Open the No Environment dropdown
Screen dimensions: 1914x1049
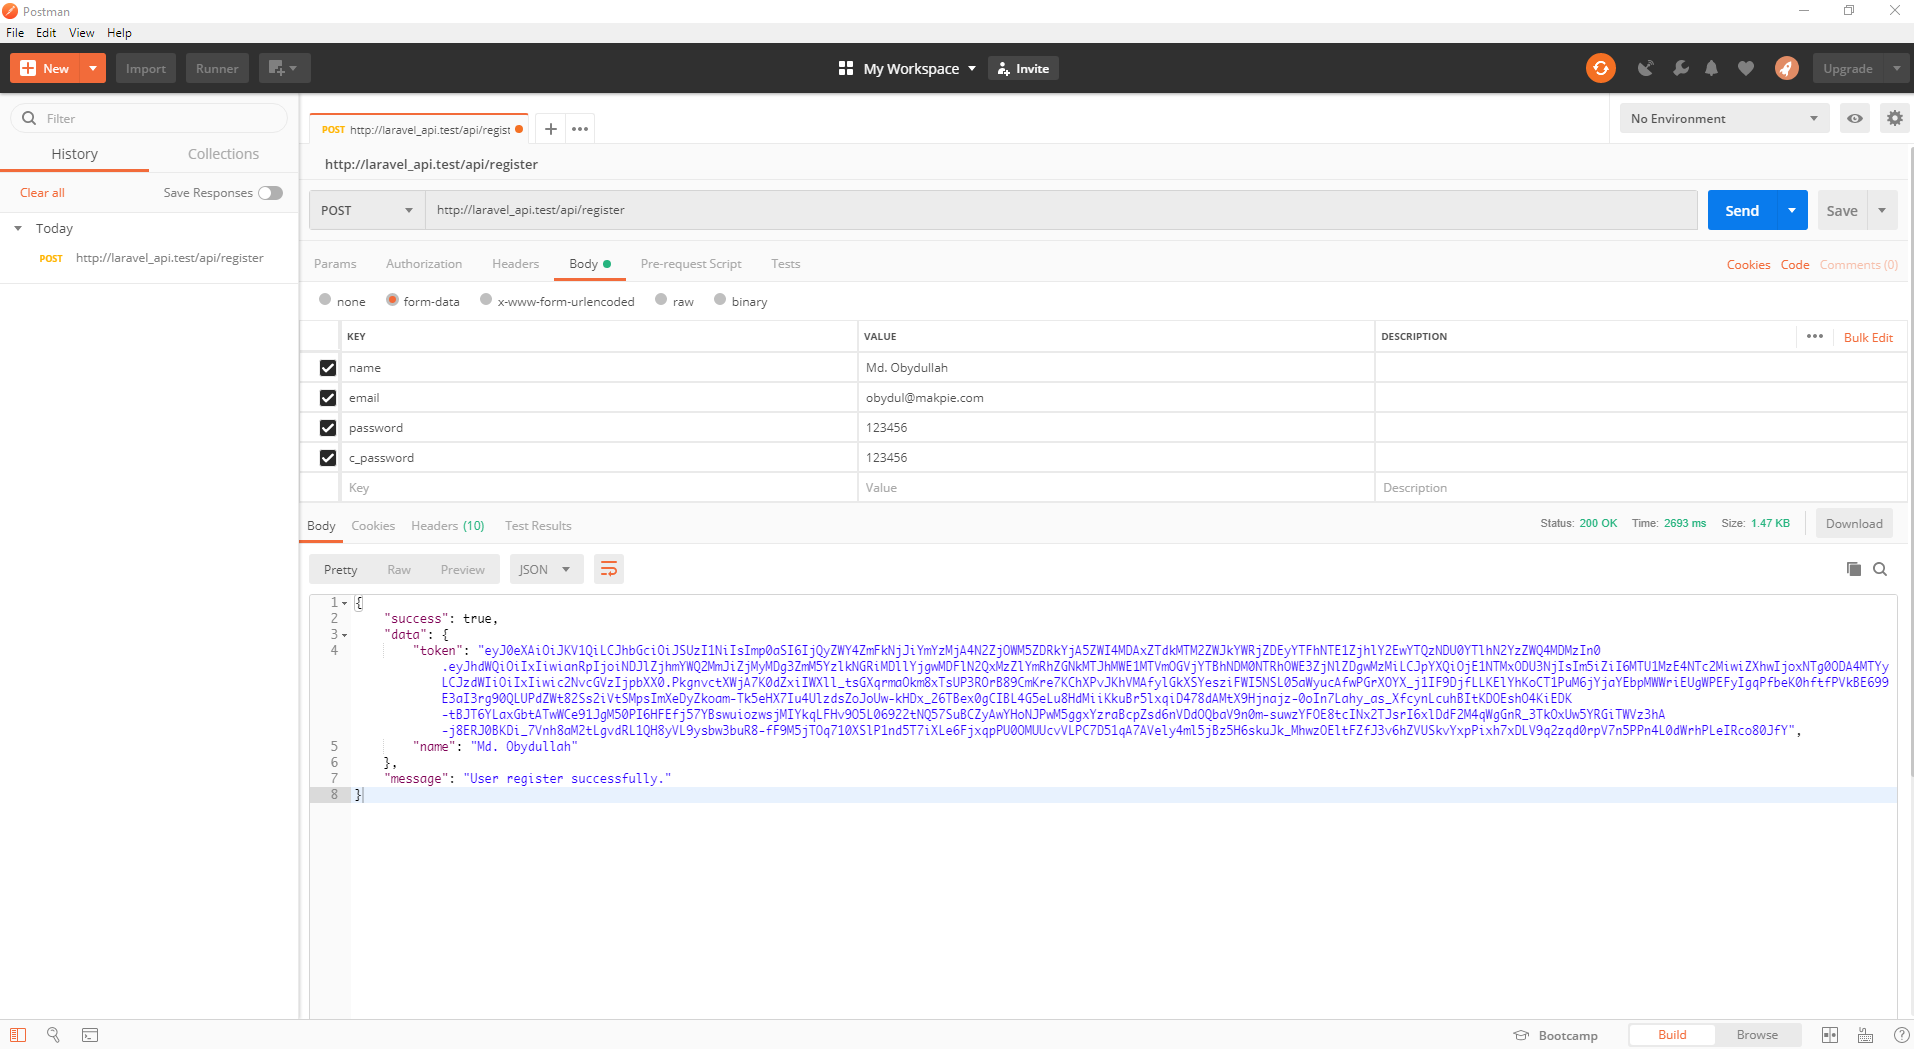coord(1724,118)
